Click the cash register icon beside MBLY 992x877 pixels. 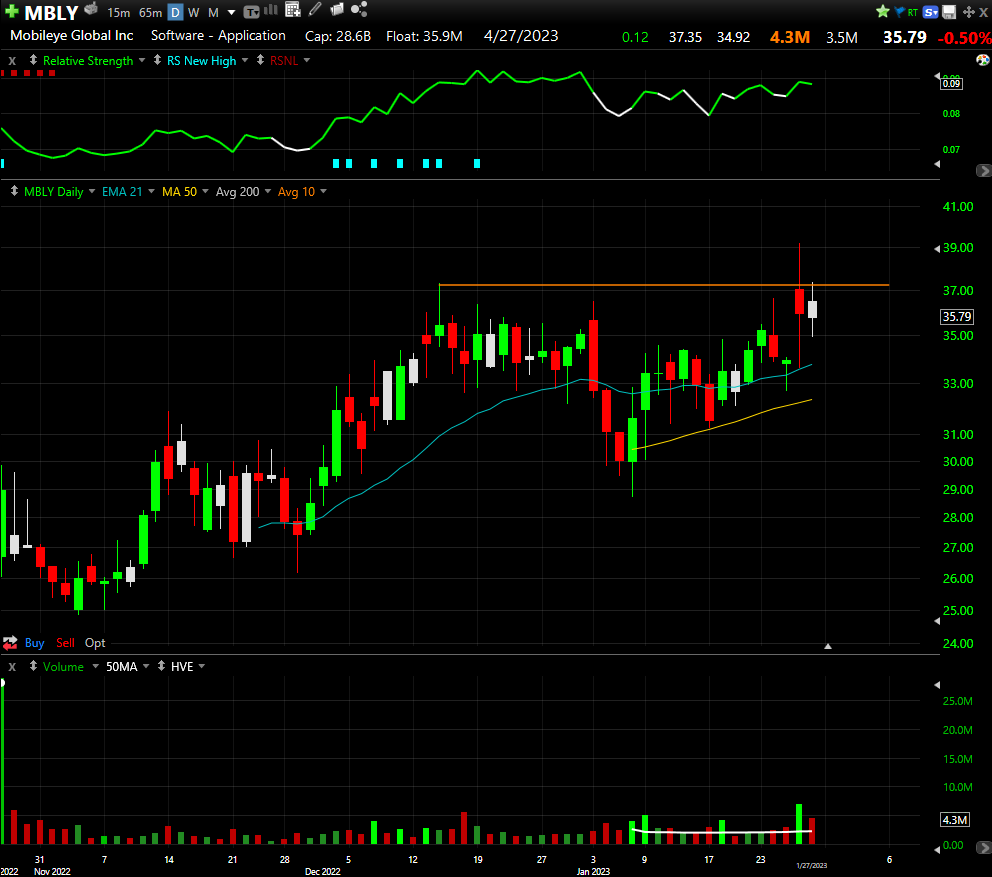pyautogui.click(x=91, y=9)
